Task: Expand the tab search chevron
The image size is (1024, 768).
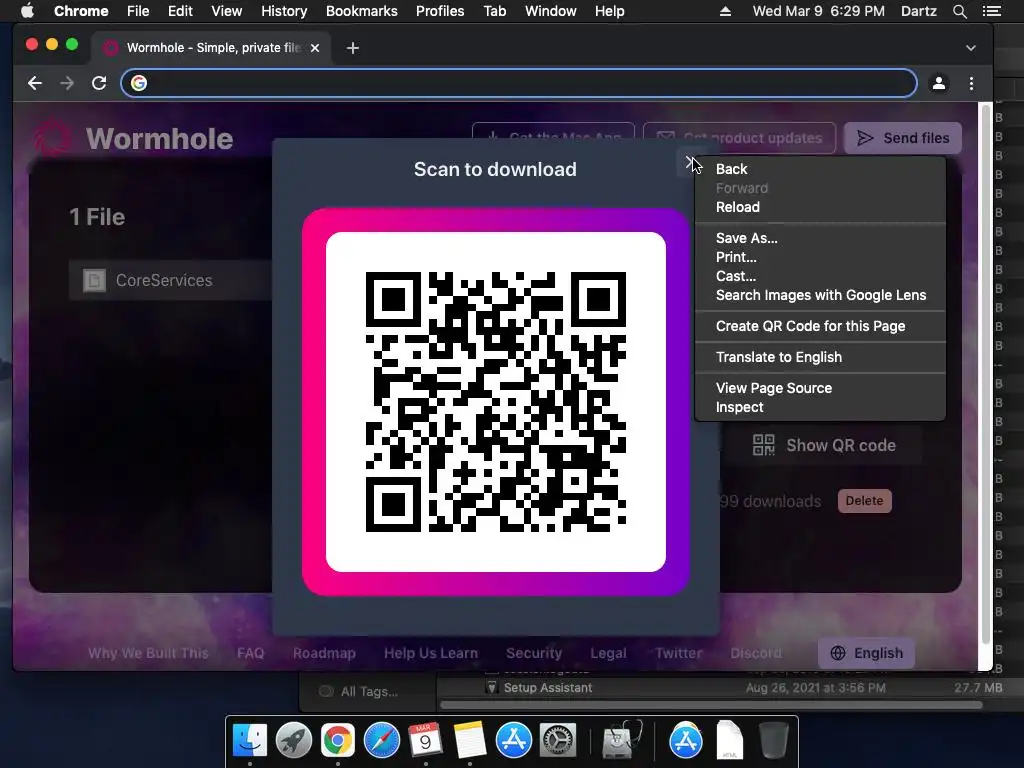Action: [970, 48]
